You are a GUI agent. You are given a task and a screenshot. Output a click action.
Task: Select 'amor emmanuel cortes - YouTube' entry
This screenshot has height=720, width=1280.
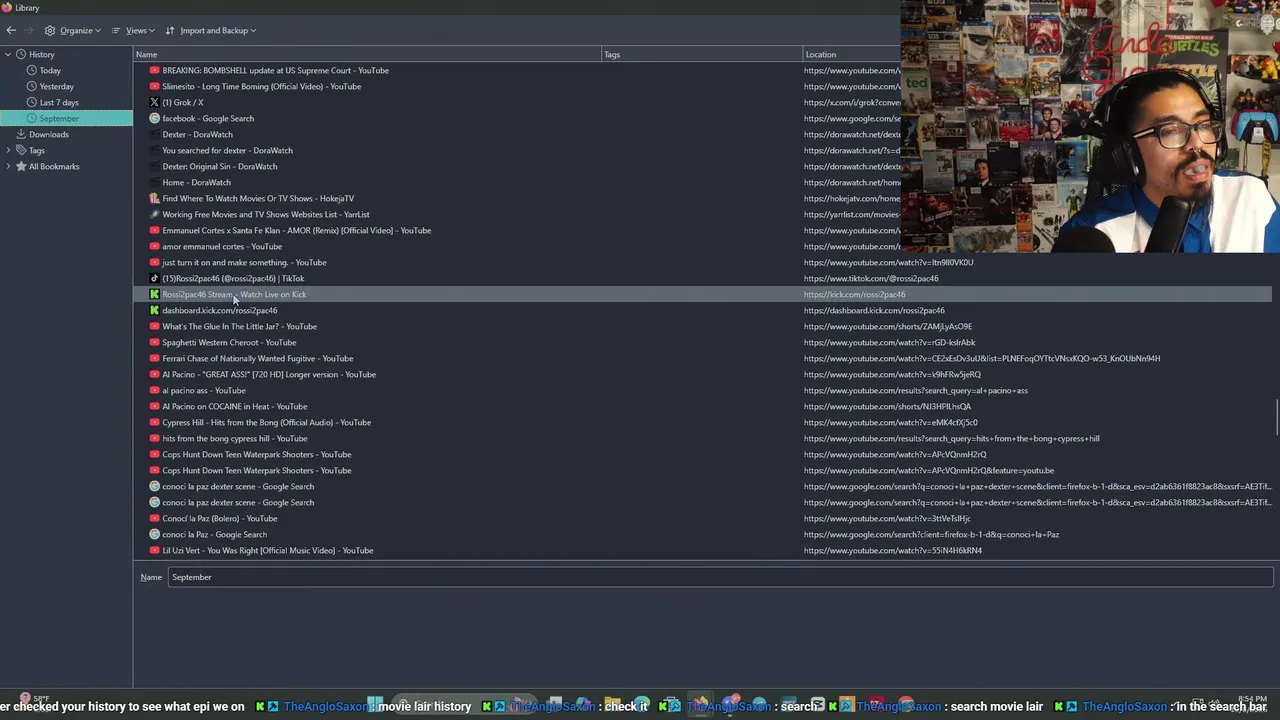222,246
